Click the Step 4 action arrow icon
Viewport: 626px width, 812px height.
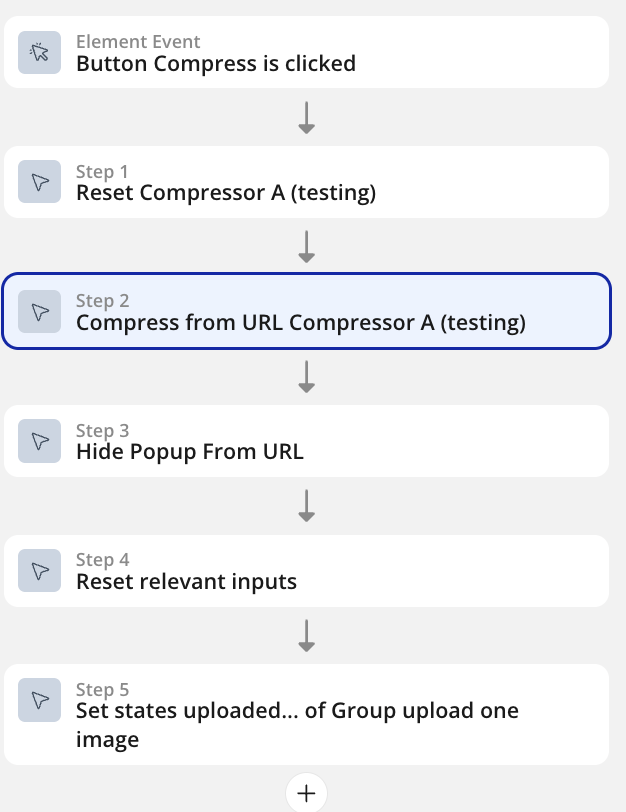pos(40,571)
